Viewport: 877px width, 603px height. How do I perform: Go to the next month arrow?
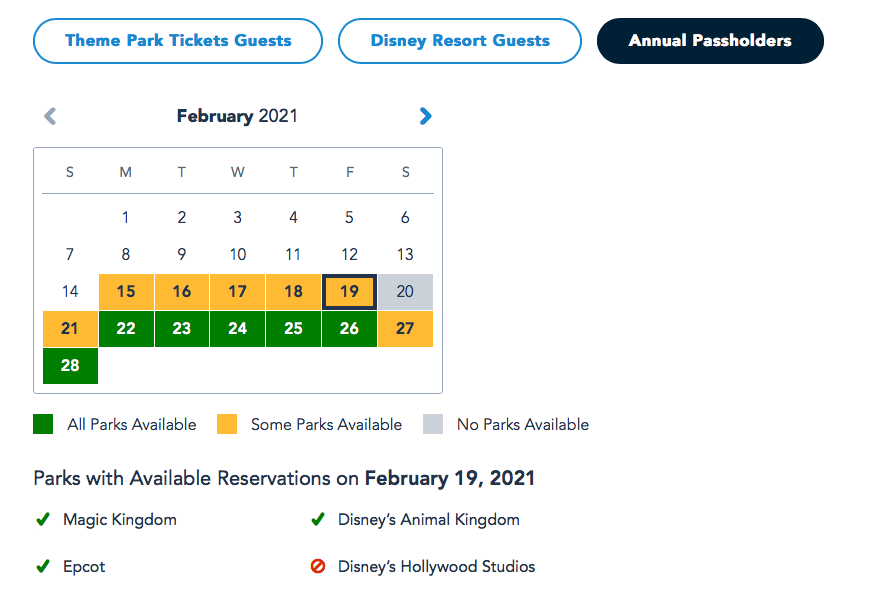tap(426, 116)
